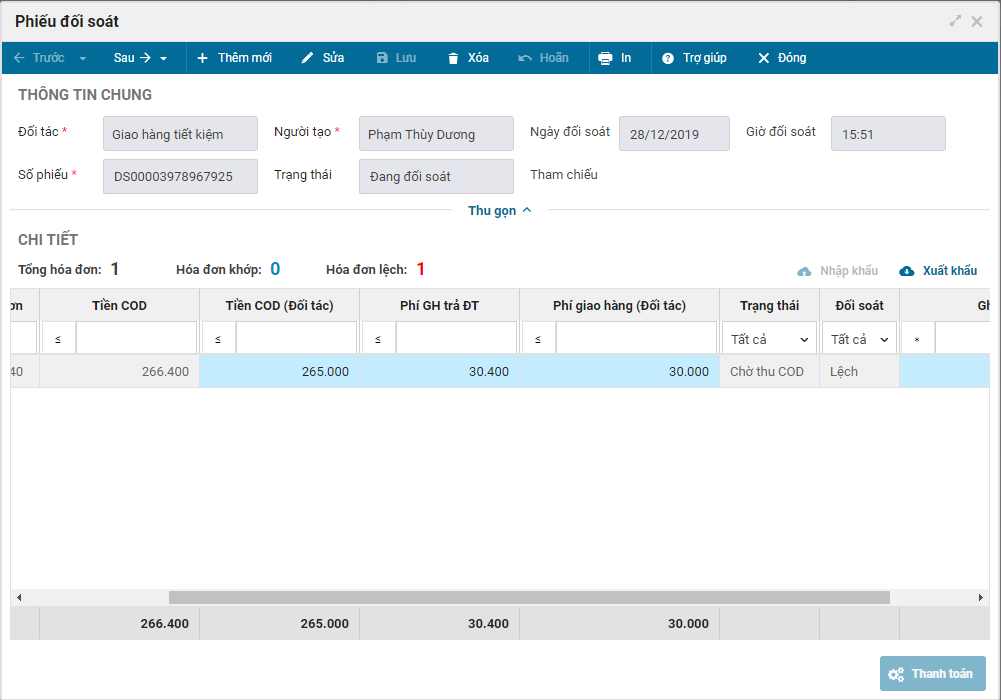This screenshot has height=700, width=1001.
Task: Click the 265.000 total in footer row
Action: click(x=280, y=623)
